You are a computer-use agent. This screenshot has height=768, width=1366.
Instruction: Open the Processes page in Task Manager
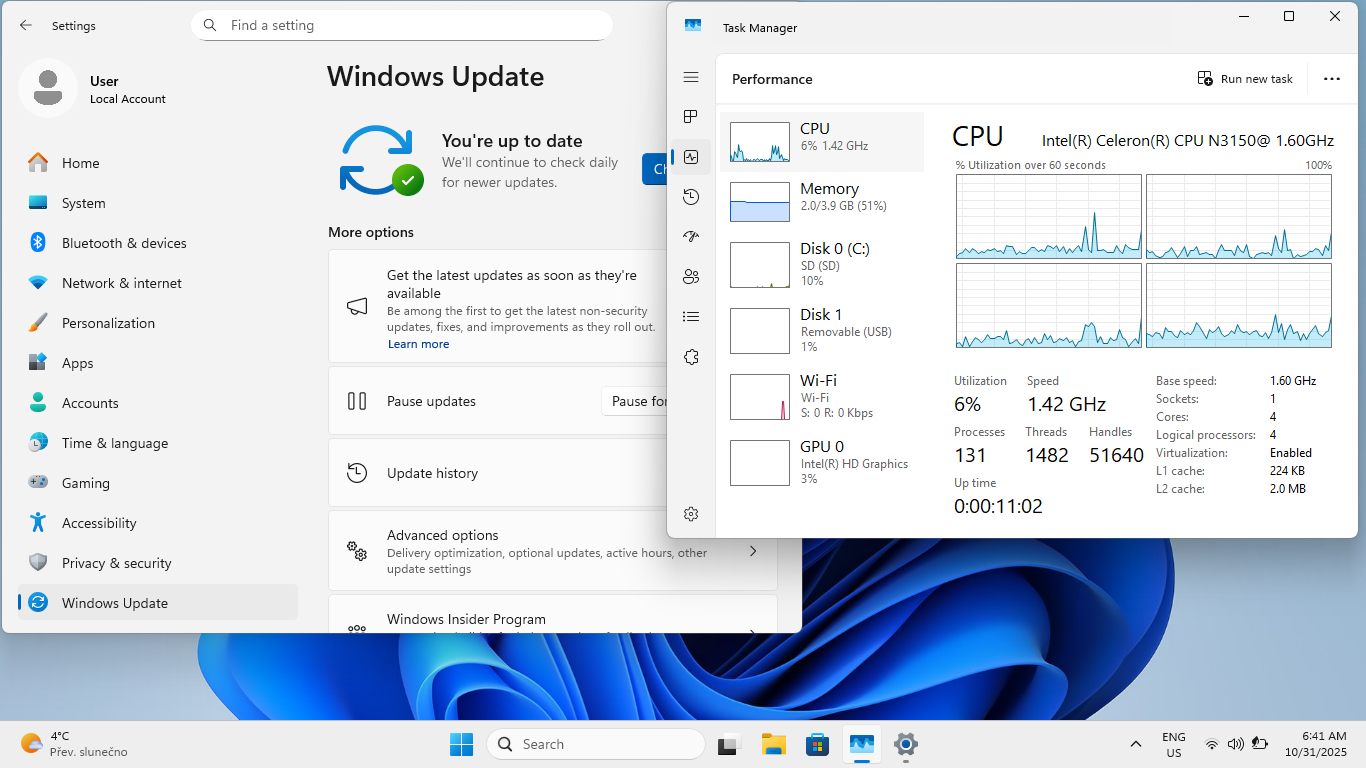(691, 117)
